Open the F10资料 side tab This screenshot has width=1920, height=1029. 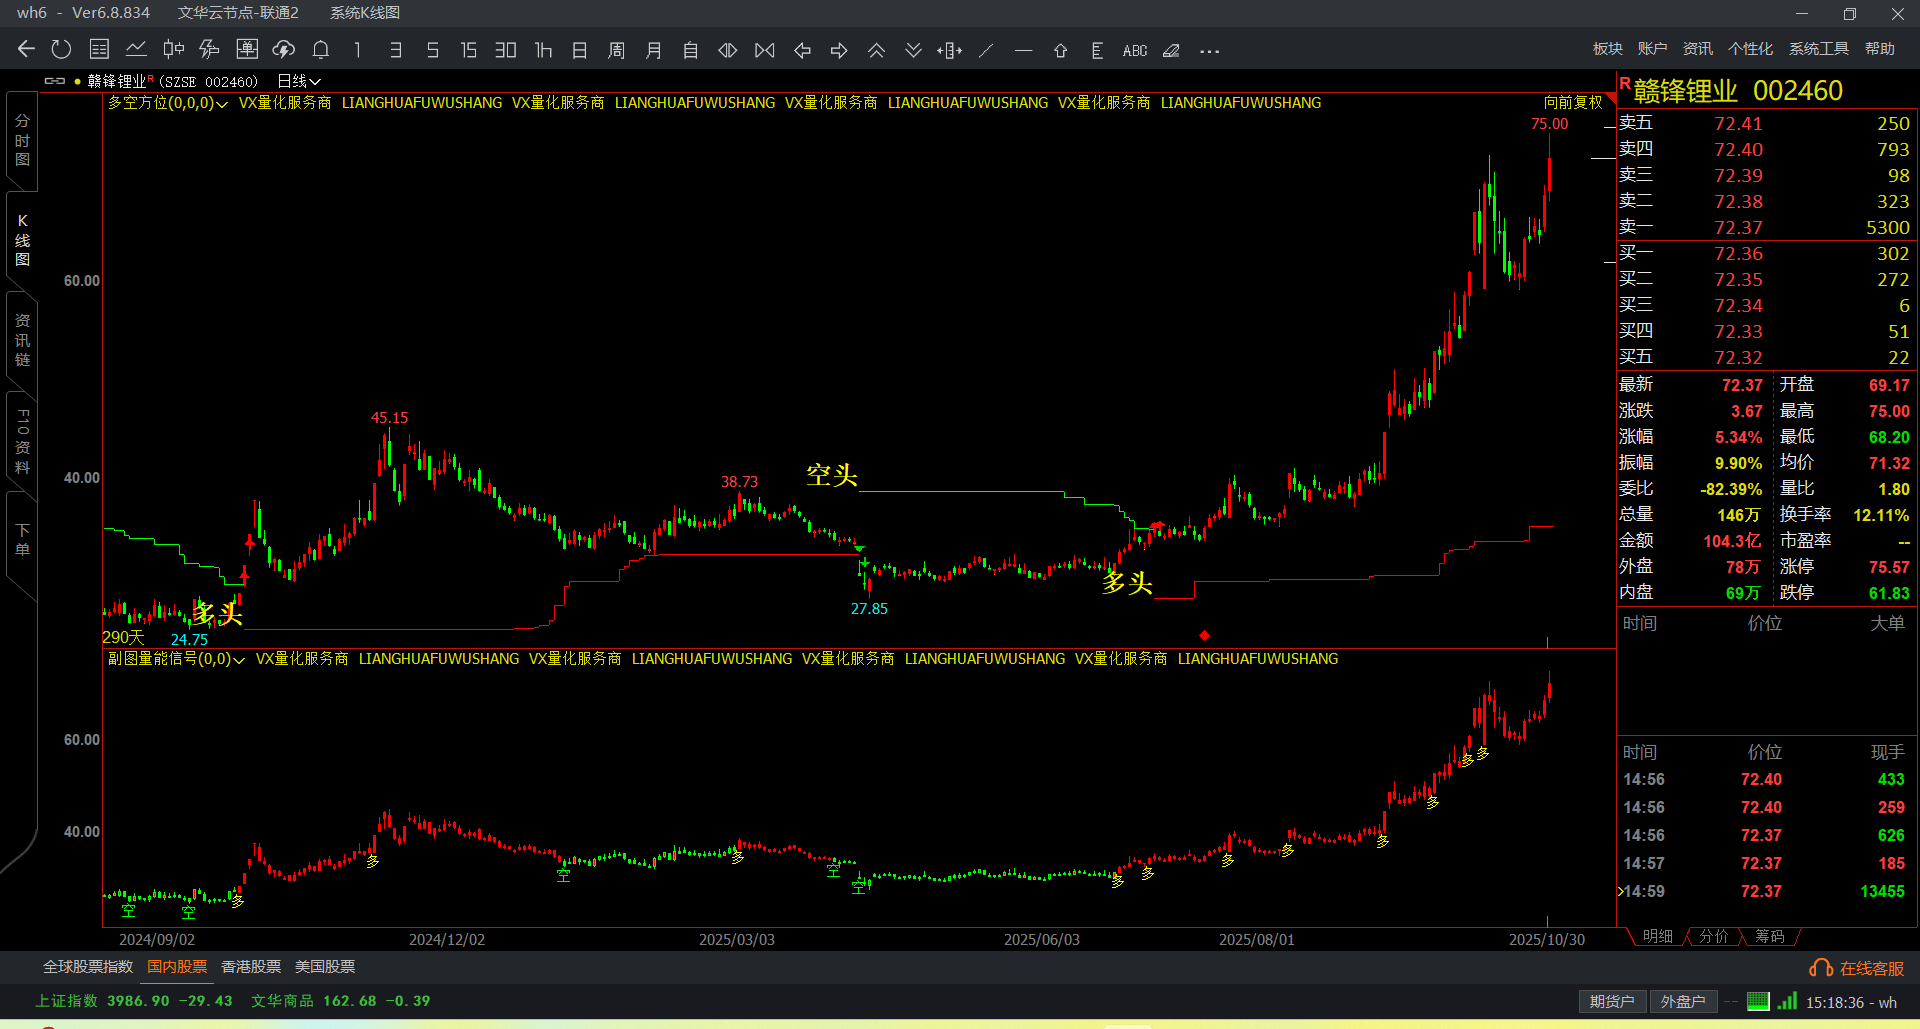point(22,441)
